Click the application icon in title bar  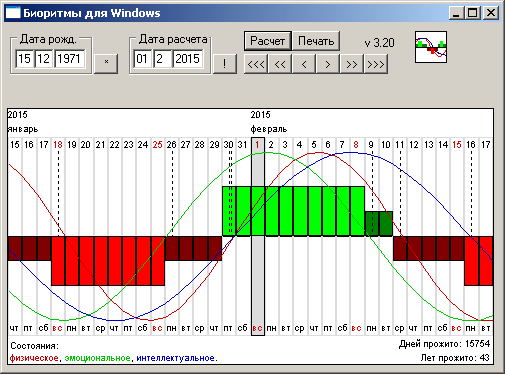(x=13, y=13)
